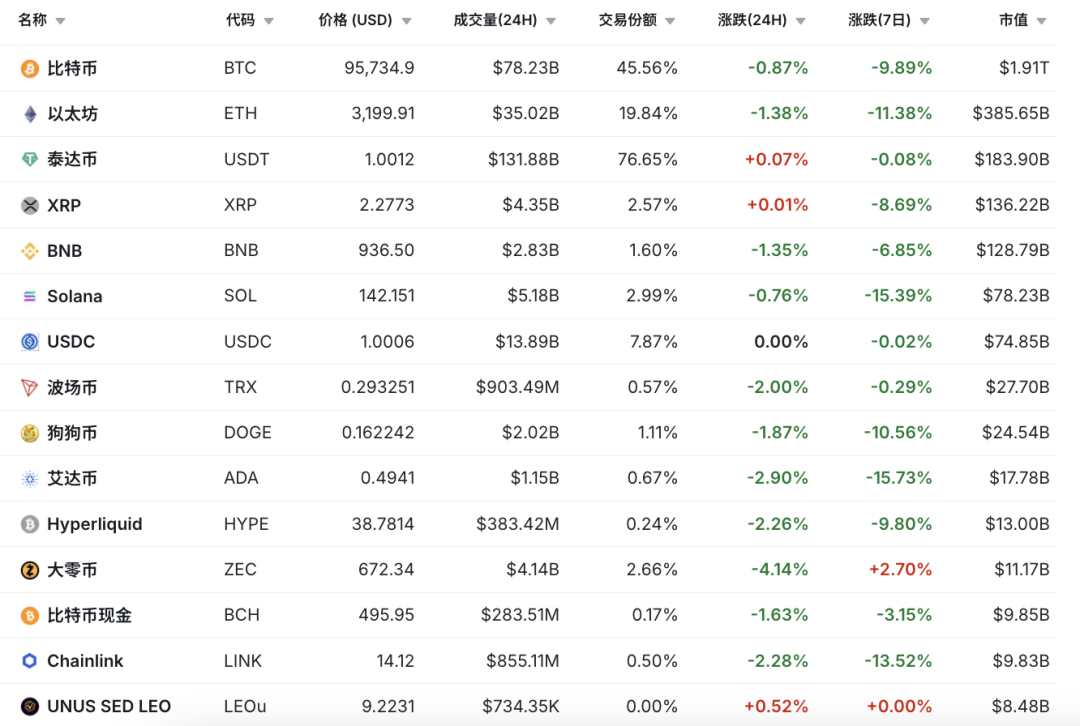The image size is (1080, 726).
Task: Click the Hyperliquid name link
Action: (x=94, y=523)
